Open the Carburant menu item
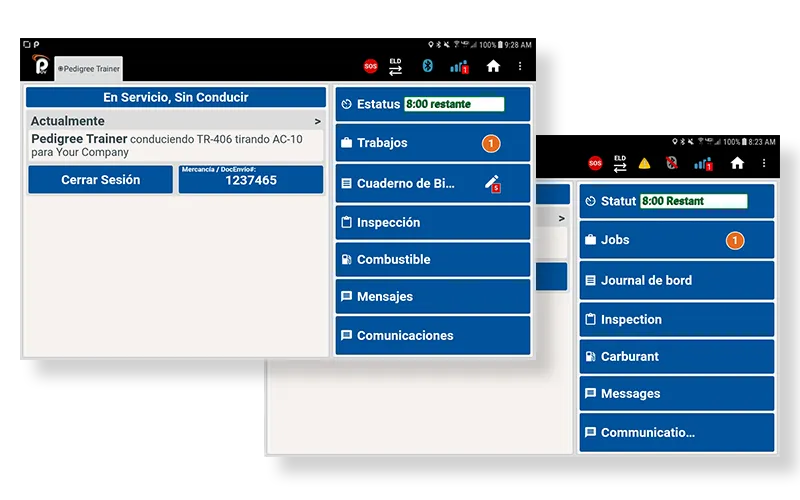Viewport: 800px width, 500px height. click(x=677, y=356)
